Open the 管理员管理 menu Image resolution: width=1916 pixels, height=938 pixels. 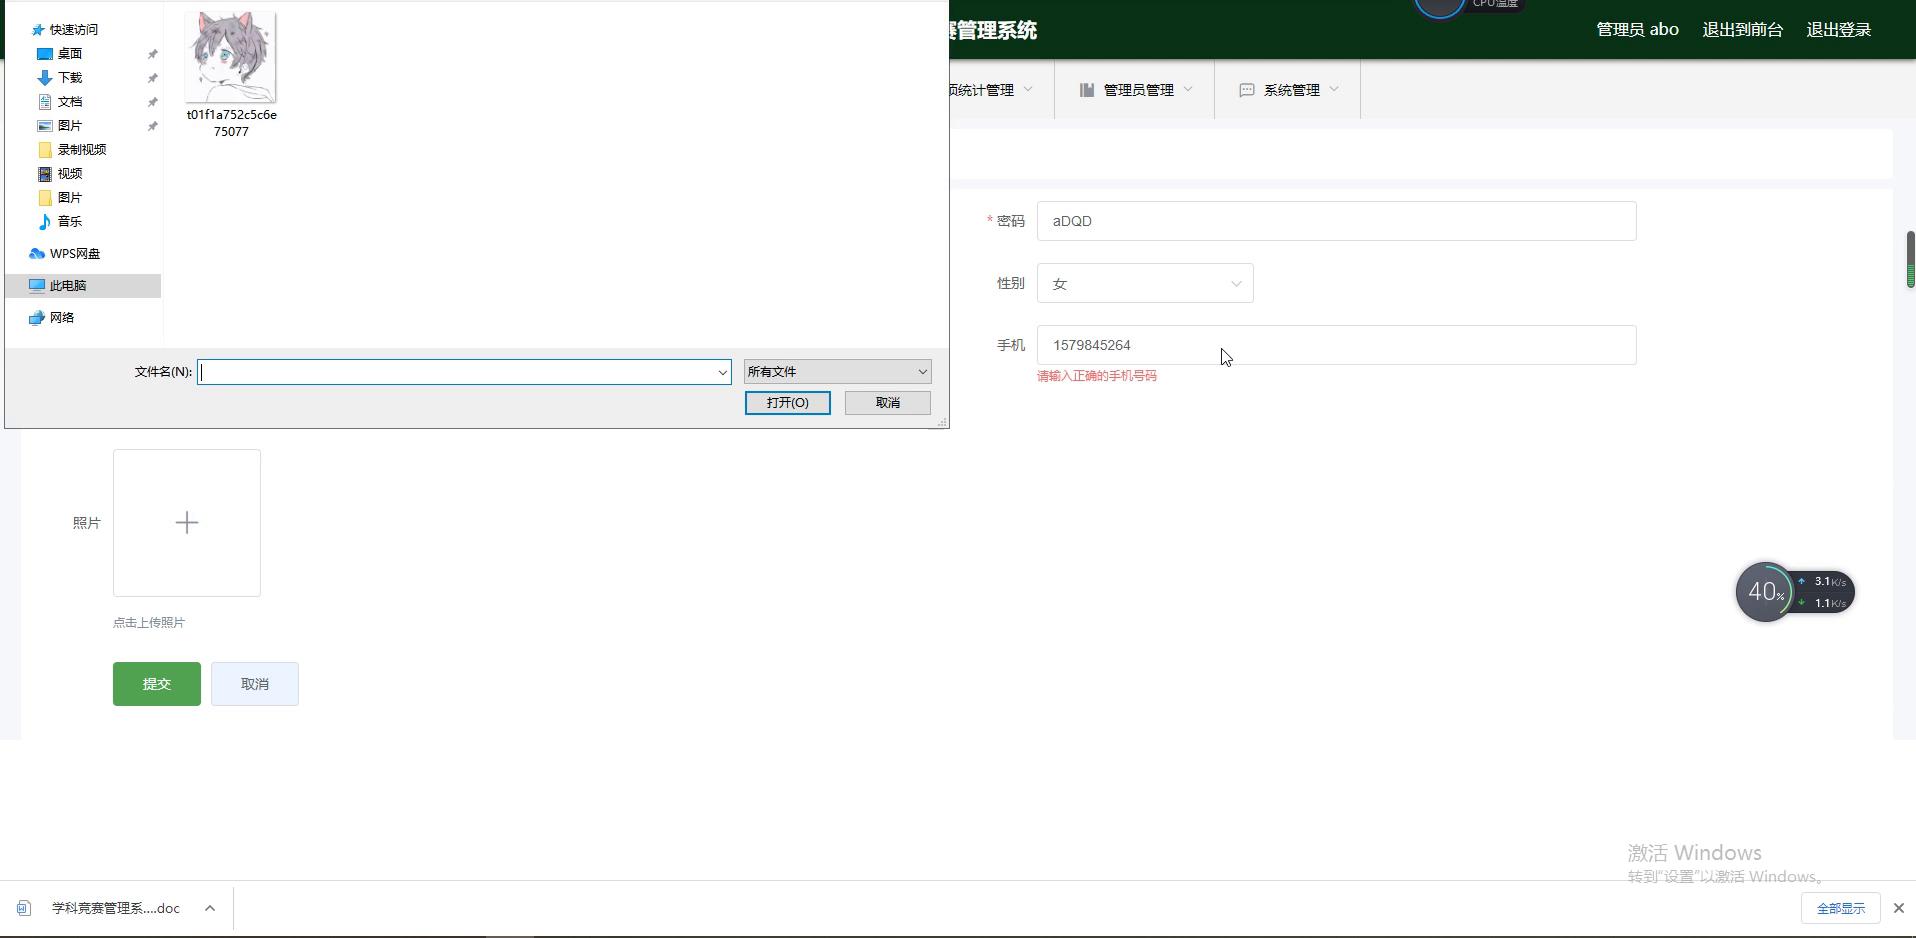(1136, 90)
